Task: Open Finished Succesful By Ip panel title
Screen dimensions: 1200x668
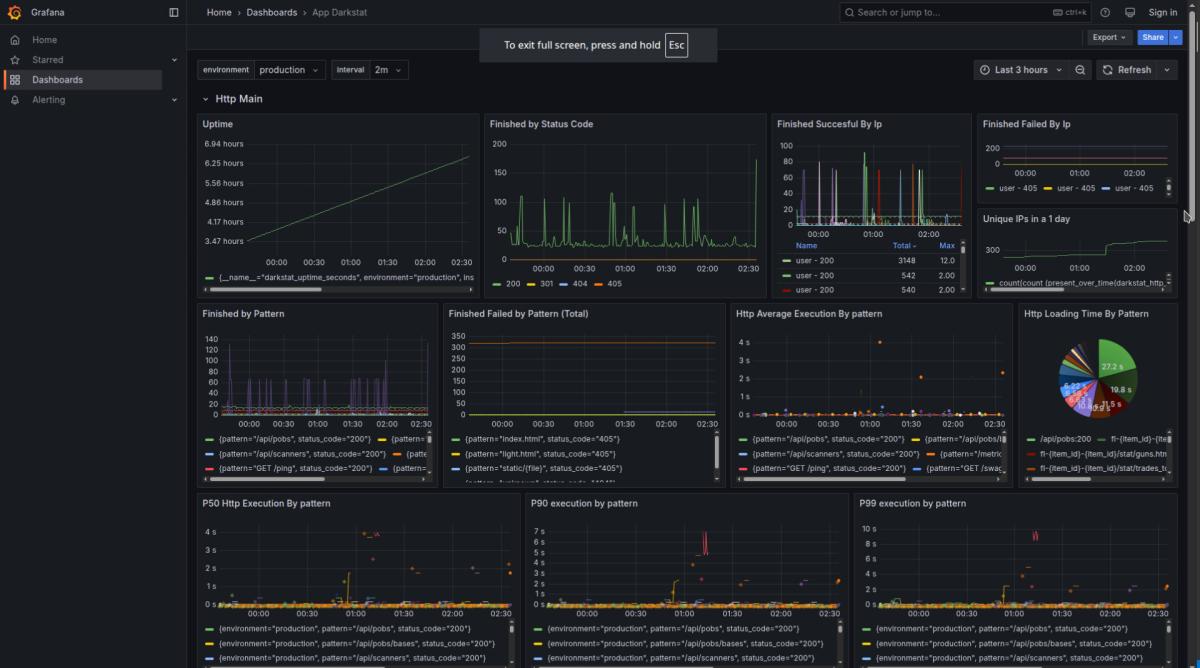Action: tap(829, 124)
